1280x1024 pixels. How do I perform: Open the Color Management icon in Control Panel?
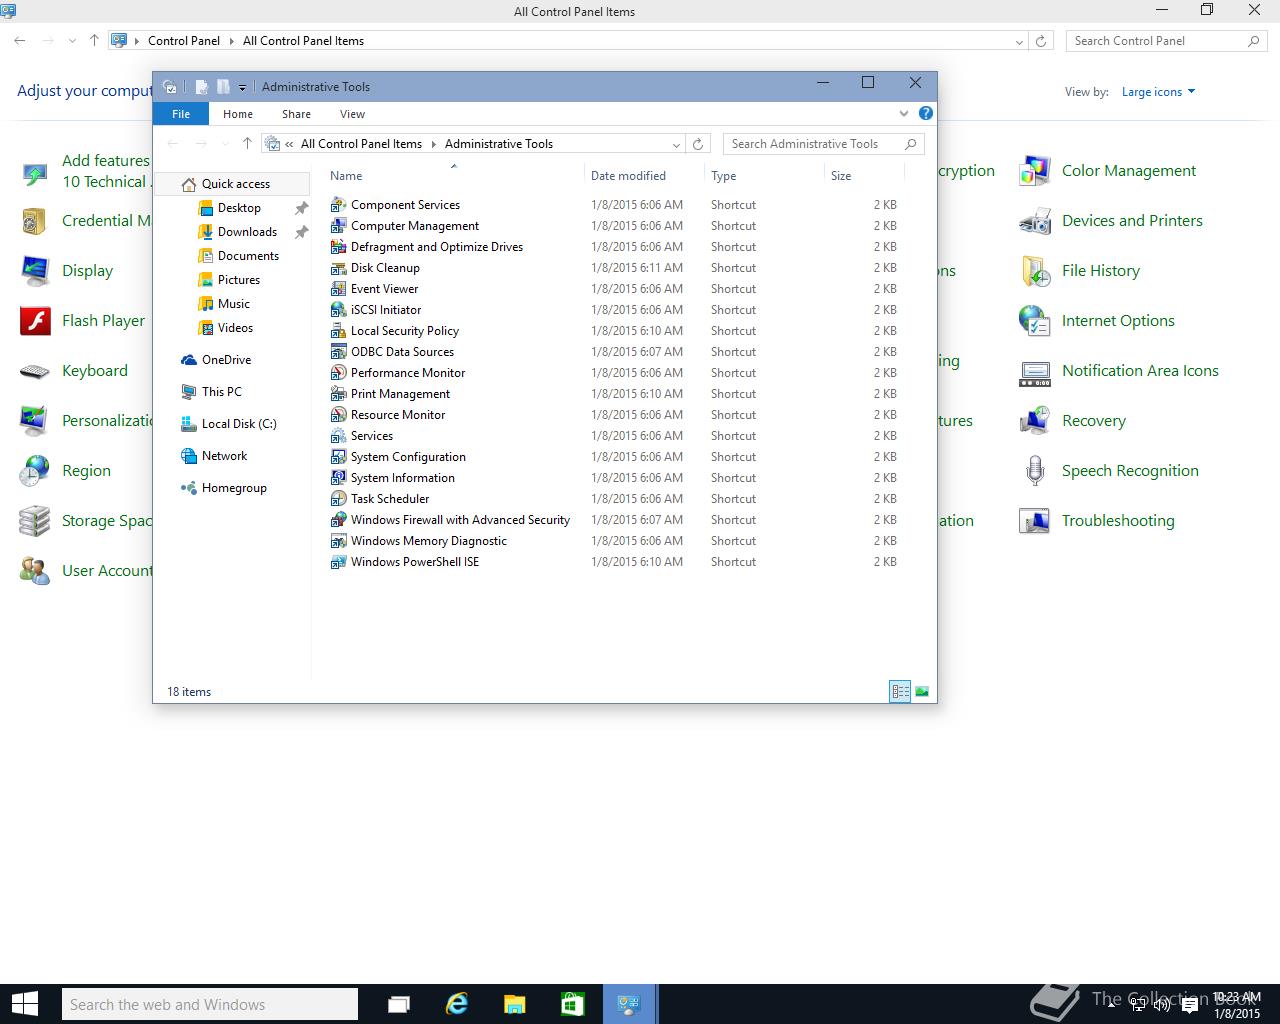(1034, 171)
